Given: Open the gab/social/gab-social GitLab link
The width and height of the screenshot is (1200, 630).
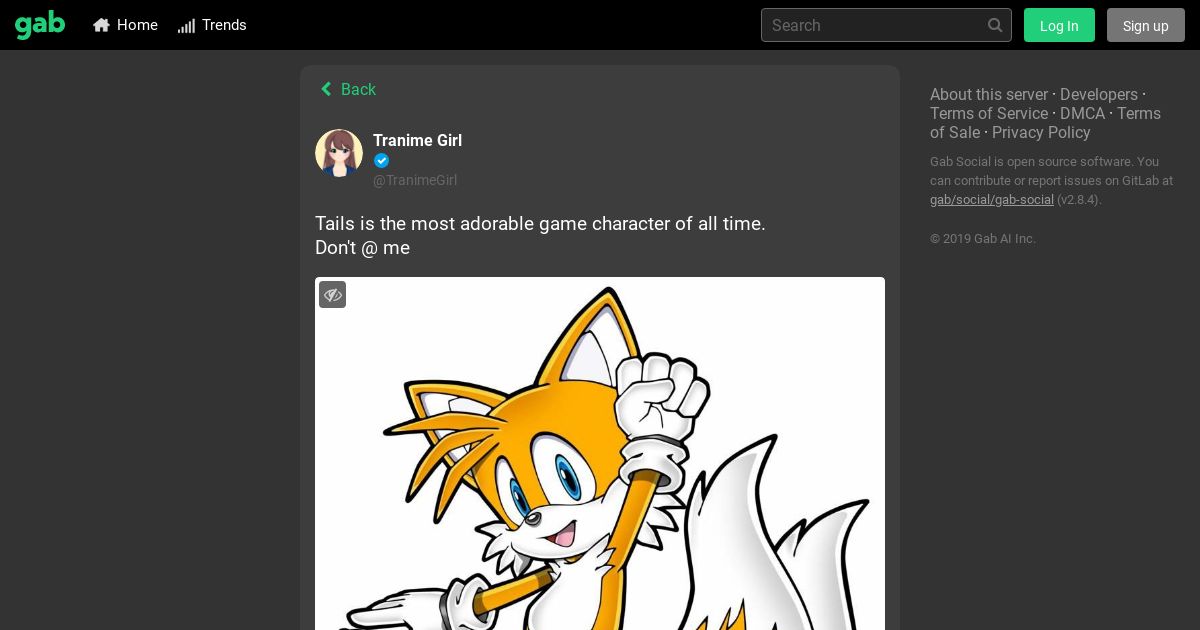Looking at the screenshot, I should (x=992, y=200).
